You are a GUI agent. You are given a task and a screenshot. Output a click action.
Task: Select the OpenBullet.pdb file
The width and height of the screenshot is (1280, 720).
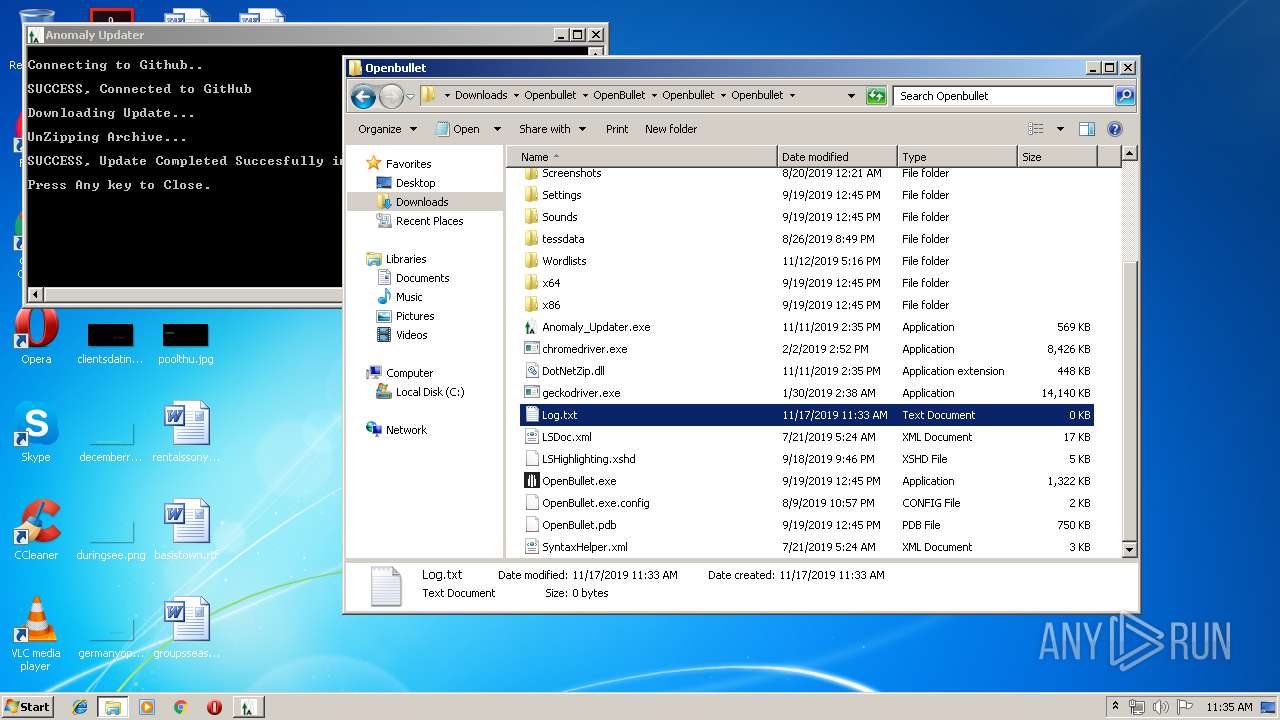570,525
